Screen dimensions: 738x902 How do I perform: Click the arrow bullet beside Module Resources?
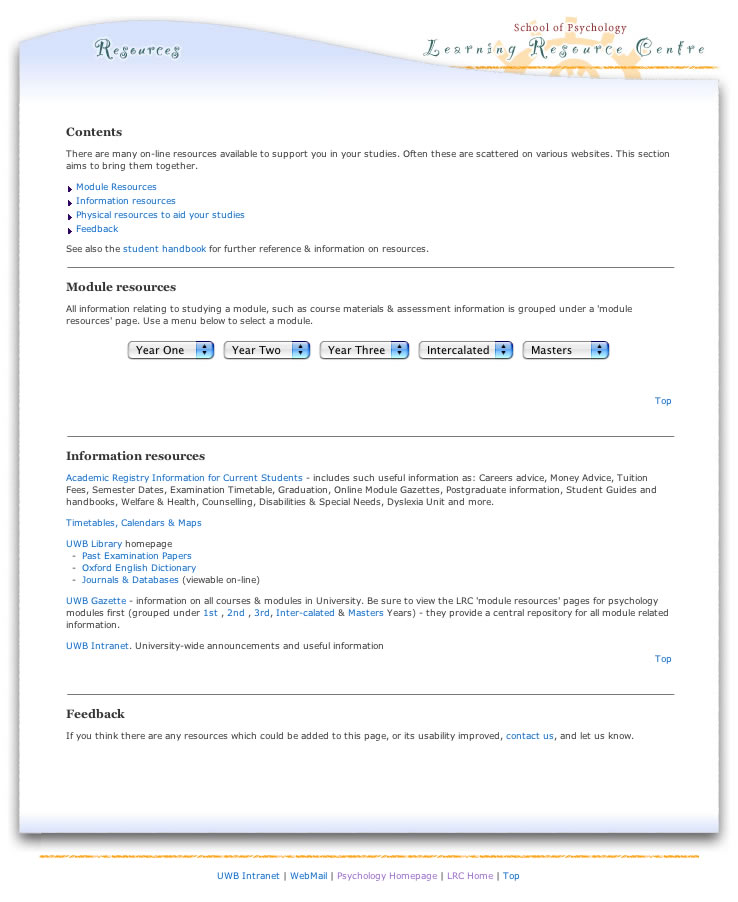(70, 188)
